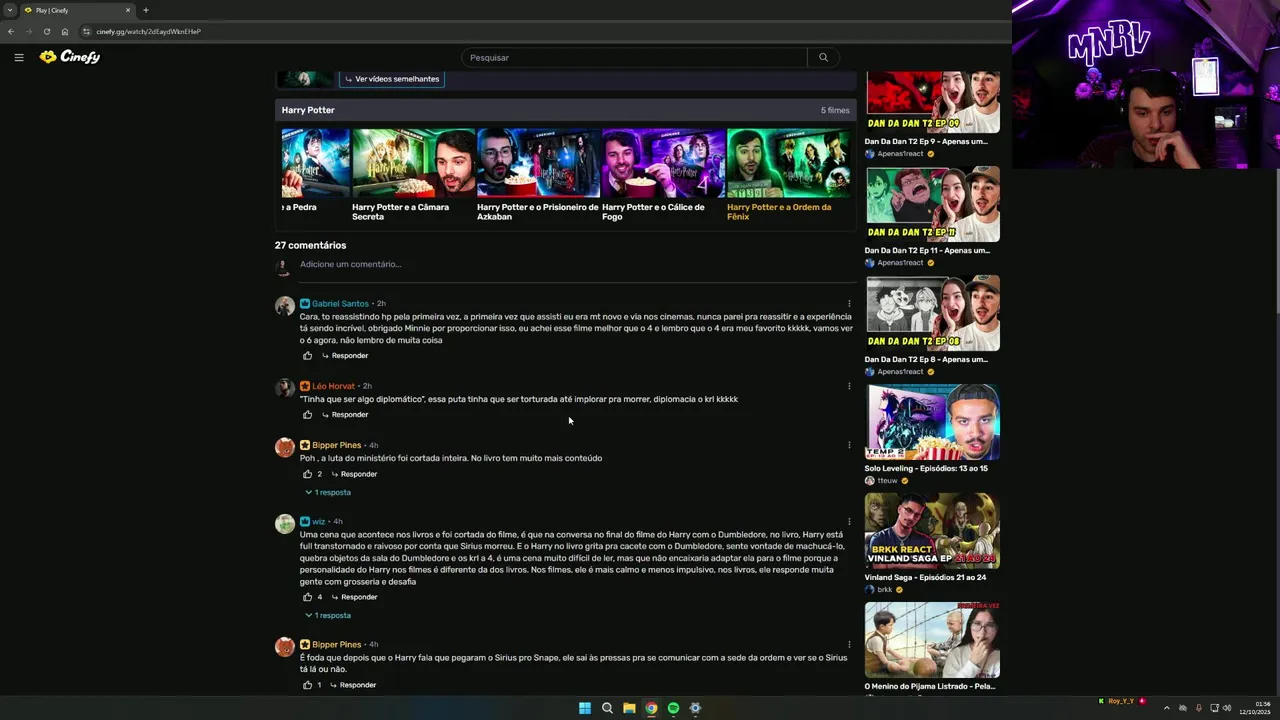This screenshot has width=1280, height=720.
Task: Open the hamburger menu beside Cinefy logo
Action: pos(19,57)
